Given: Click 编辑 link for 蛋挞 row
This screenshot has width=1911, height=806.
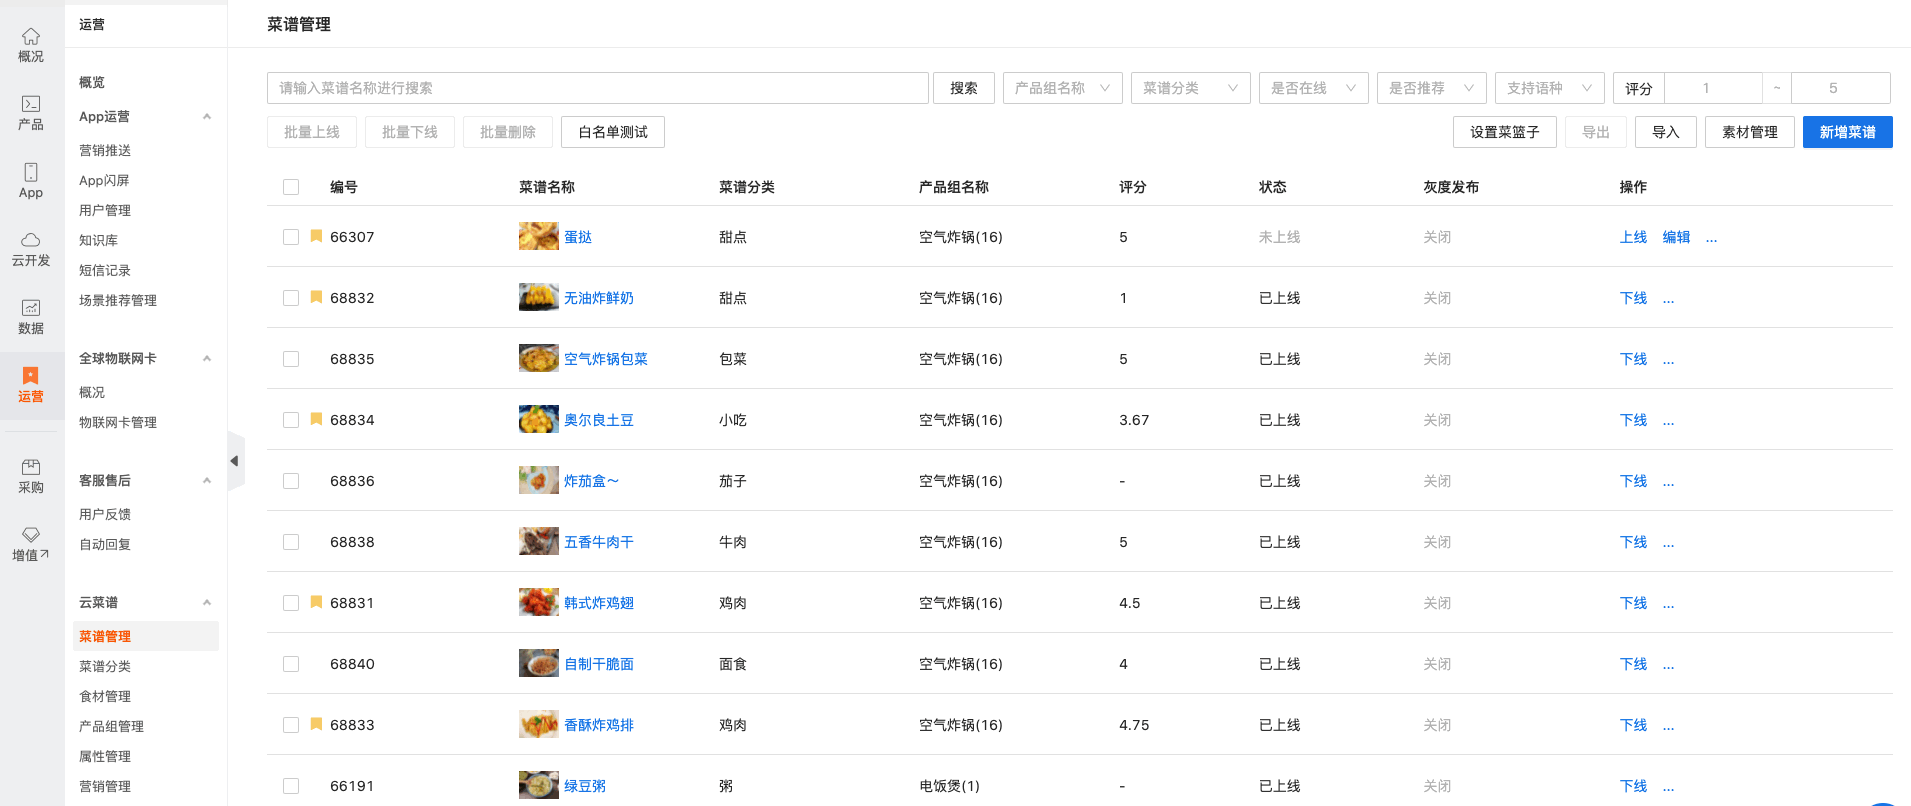Looking at the screenshot, I should (1676, 237).
